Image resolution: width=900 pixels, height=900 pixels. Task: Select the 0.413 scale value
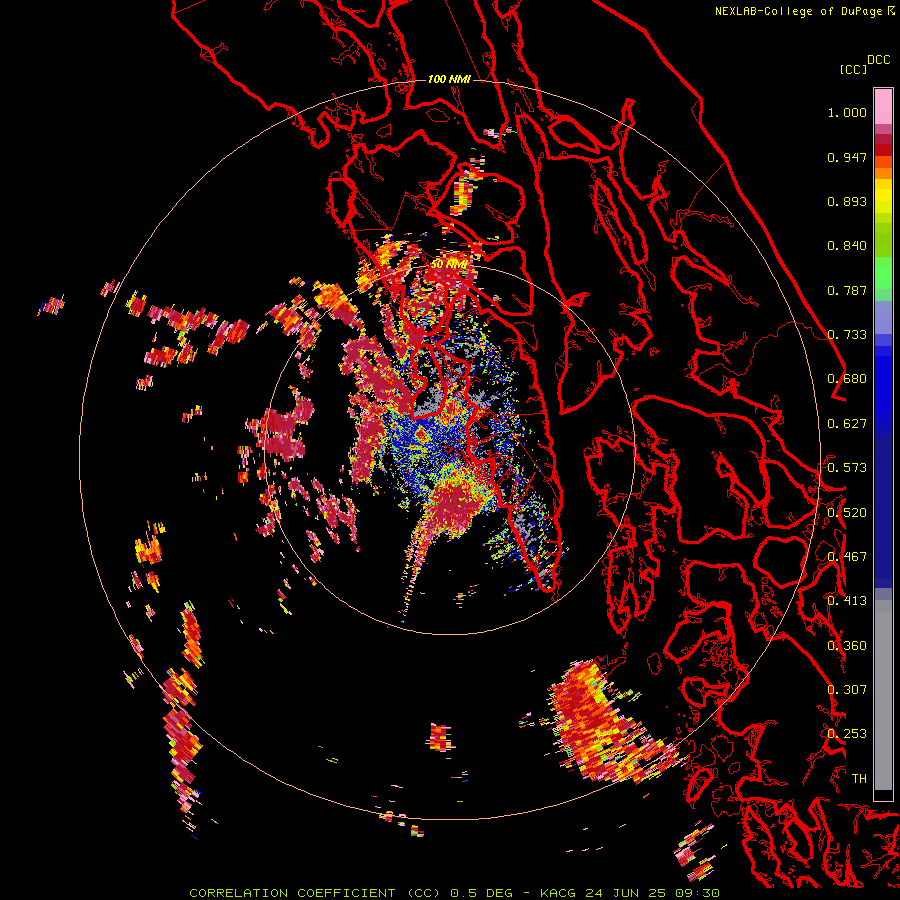coord(847,601)
